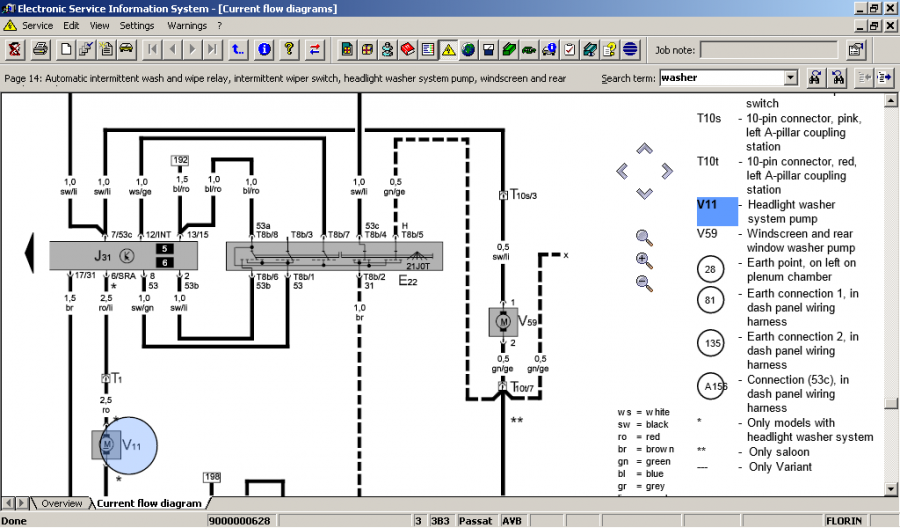
Task: Open the Warnings menu
Action: [187, 25]
